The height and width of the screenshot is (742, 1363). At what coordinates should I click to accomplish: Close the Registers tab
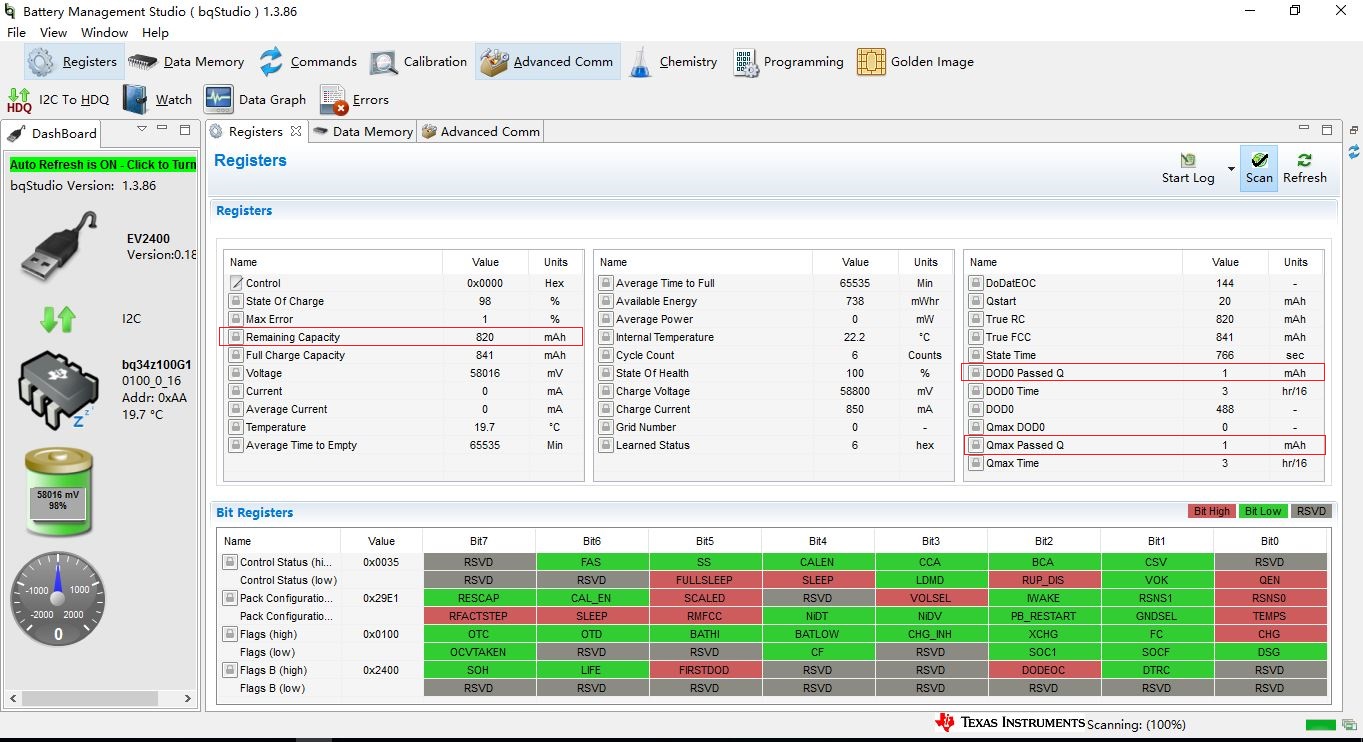click(x=296, y=131)
